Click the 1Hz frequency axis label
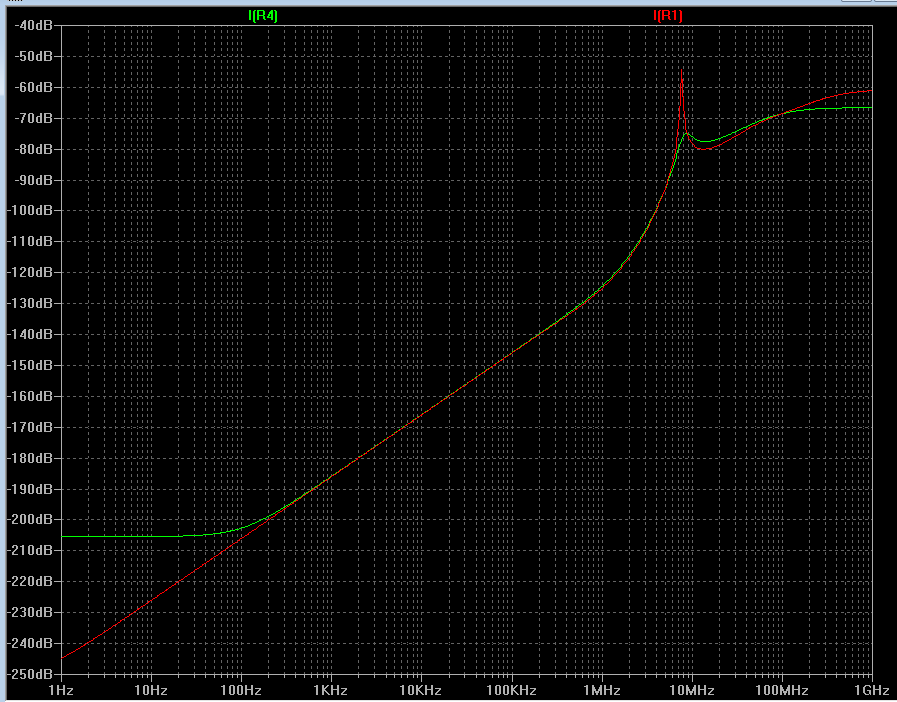The width and height of the screenshot is (897, 702). [61, 690]
